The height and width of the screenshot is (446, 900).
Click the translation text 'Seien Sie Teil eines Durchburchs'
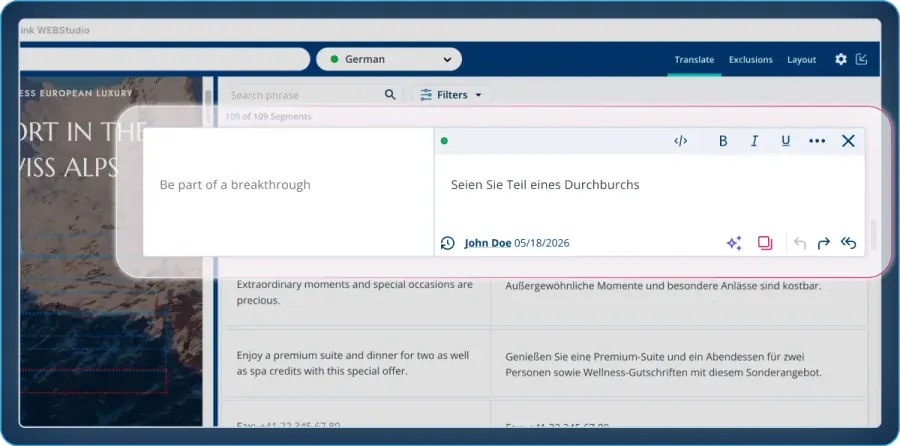(545, 185)
